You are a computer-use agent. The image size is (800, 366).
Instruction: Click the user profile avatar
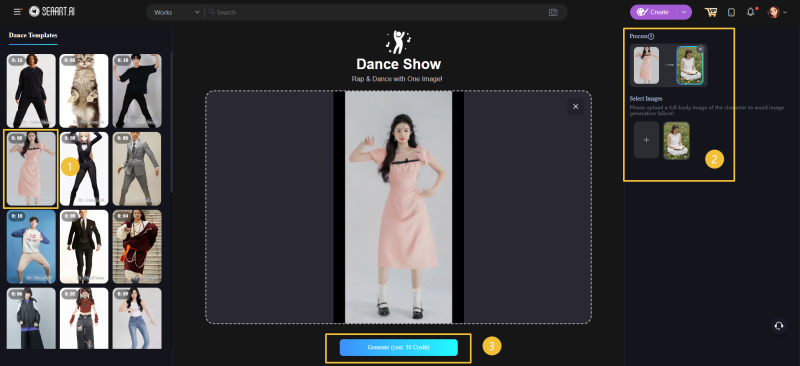tap(773, 12)
